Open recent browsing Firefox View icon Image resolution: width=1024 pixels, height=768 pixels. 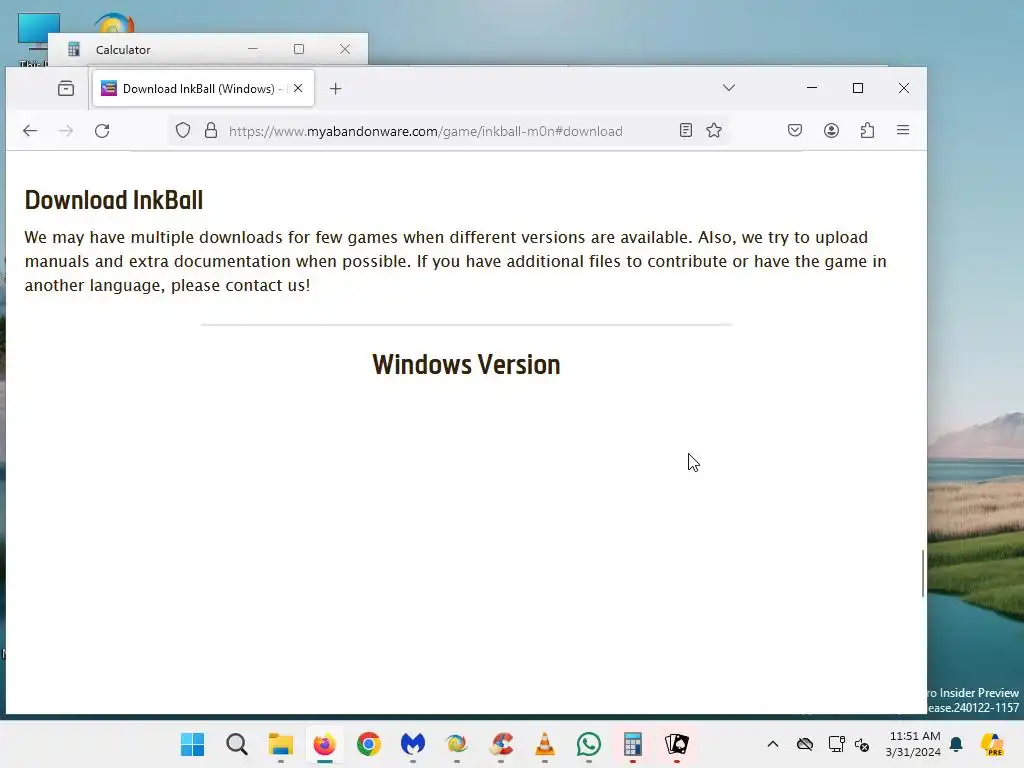(x=66, y=88)
